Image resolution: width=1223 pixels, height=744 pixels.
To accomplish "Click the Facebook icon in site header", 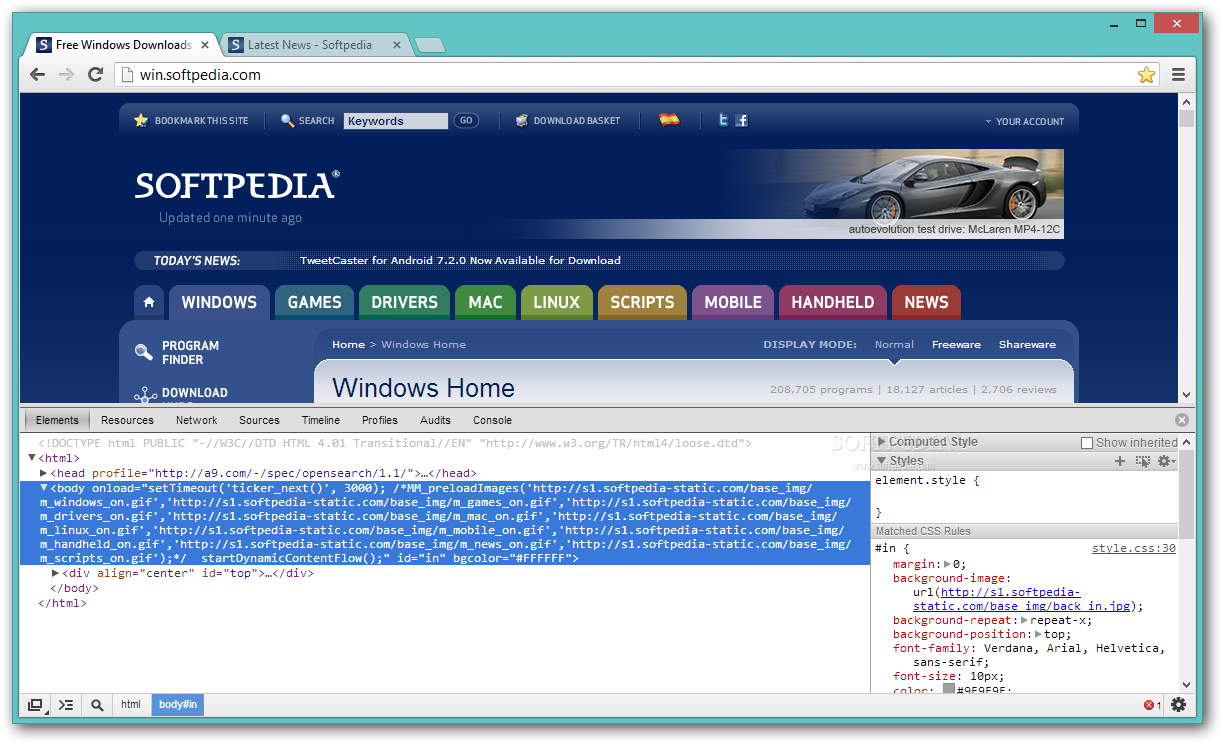I will tap(741, 120).
